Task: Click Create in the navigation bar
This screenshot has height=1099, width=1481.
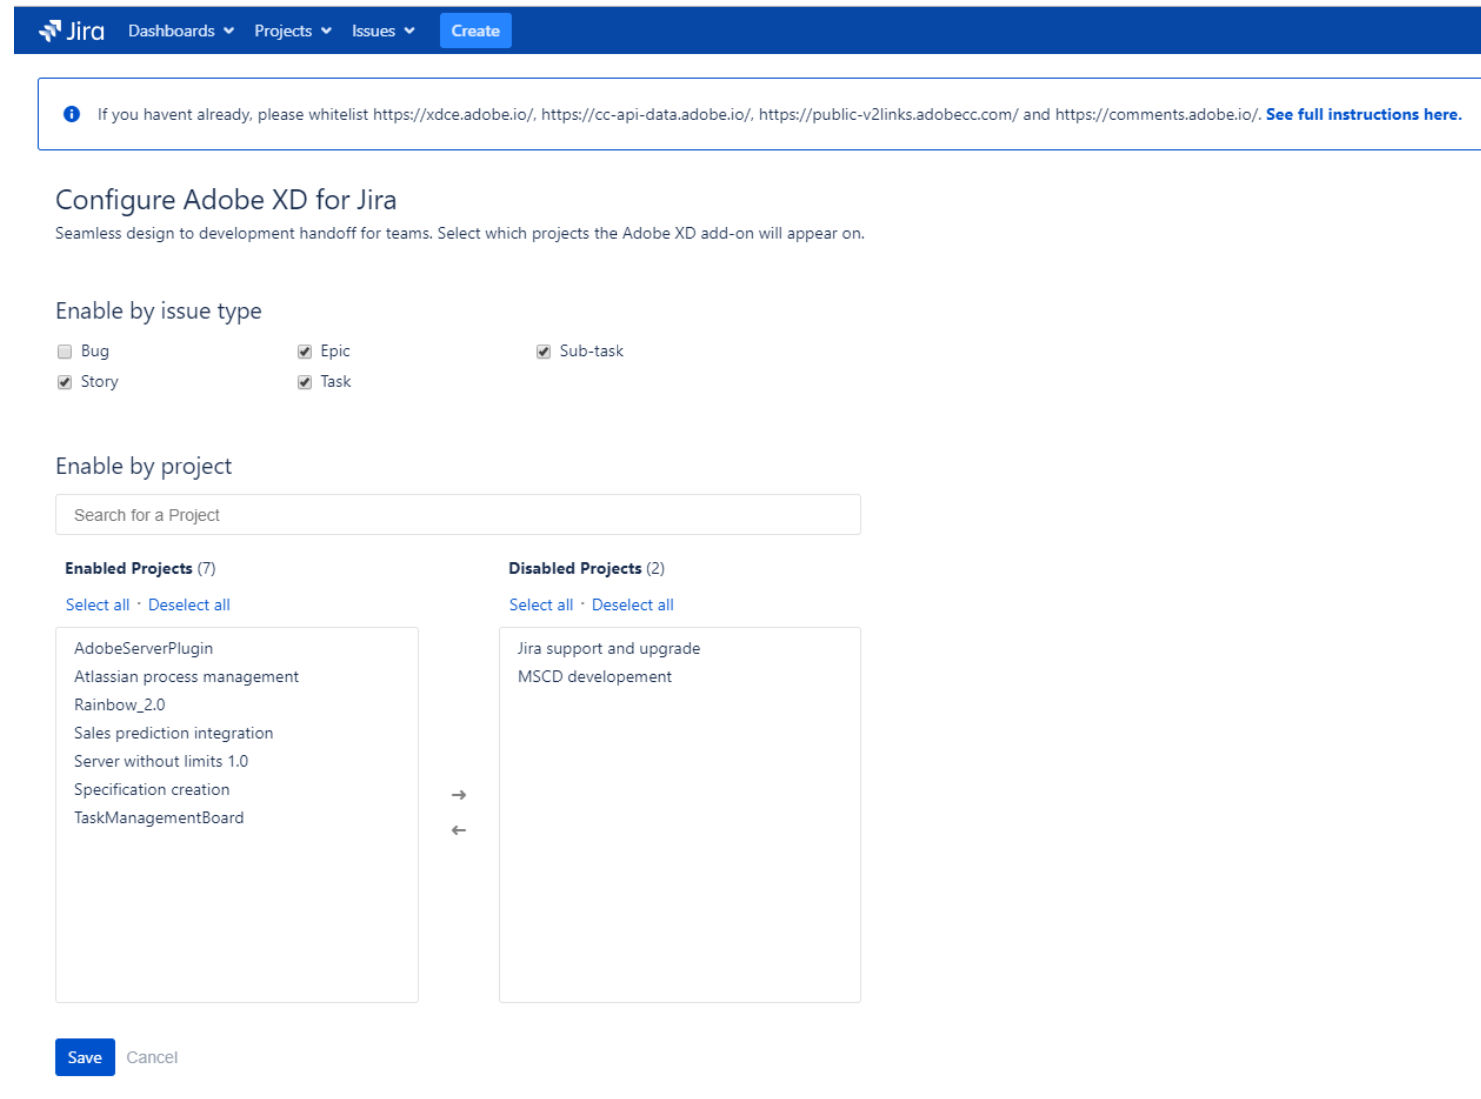Action: [475, 30]
